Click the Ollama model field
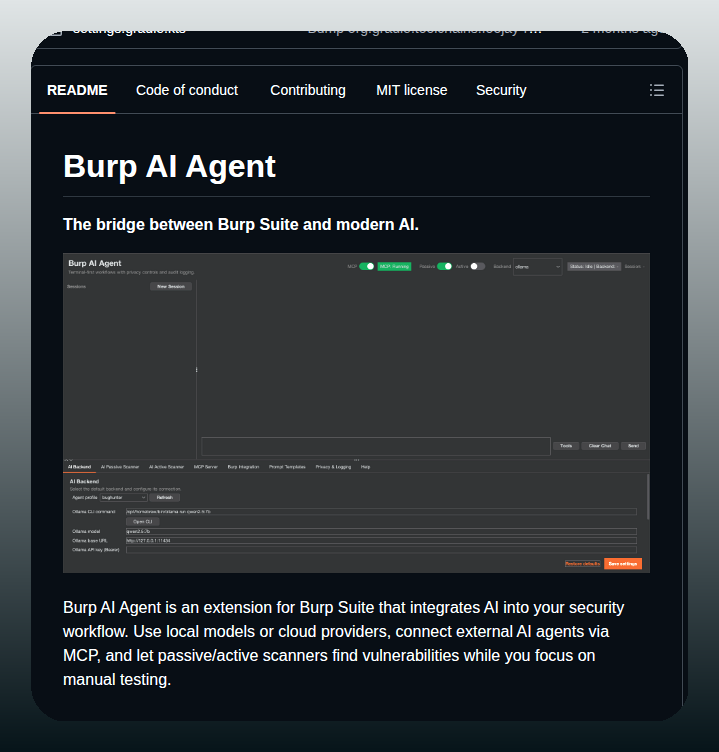Viewport: 719px width, 752px height. click(x=381, y=531)
